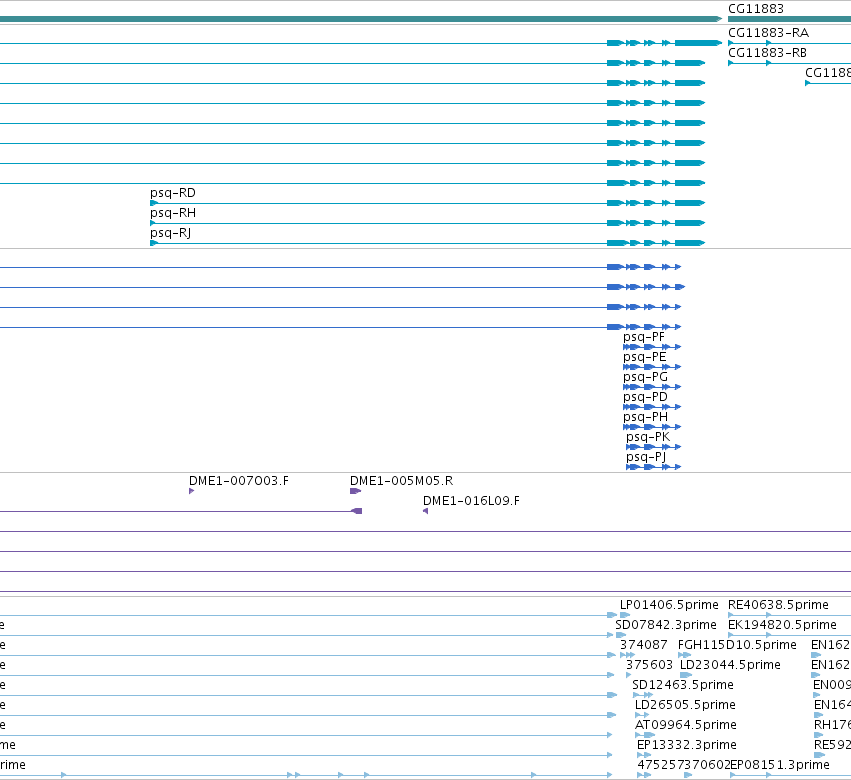This screenshot has width=851, height=780.
Task: Select the 375603 feature label
Action: (649, 665)
